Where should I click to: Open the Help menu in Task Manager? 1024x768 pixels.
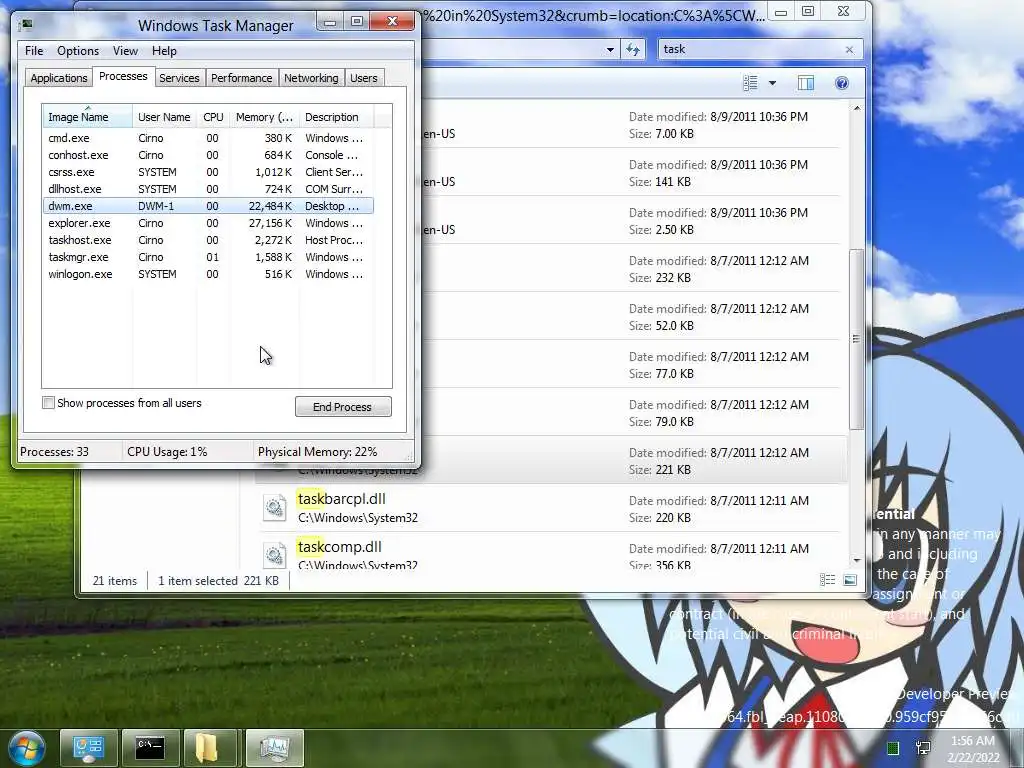(x=165, y=51)
